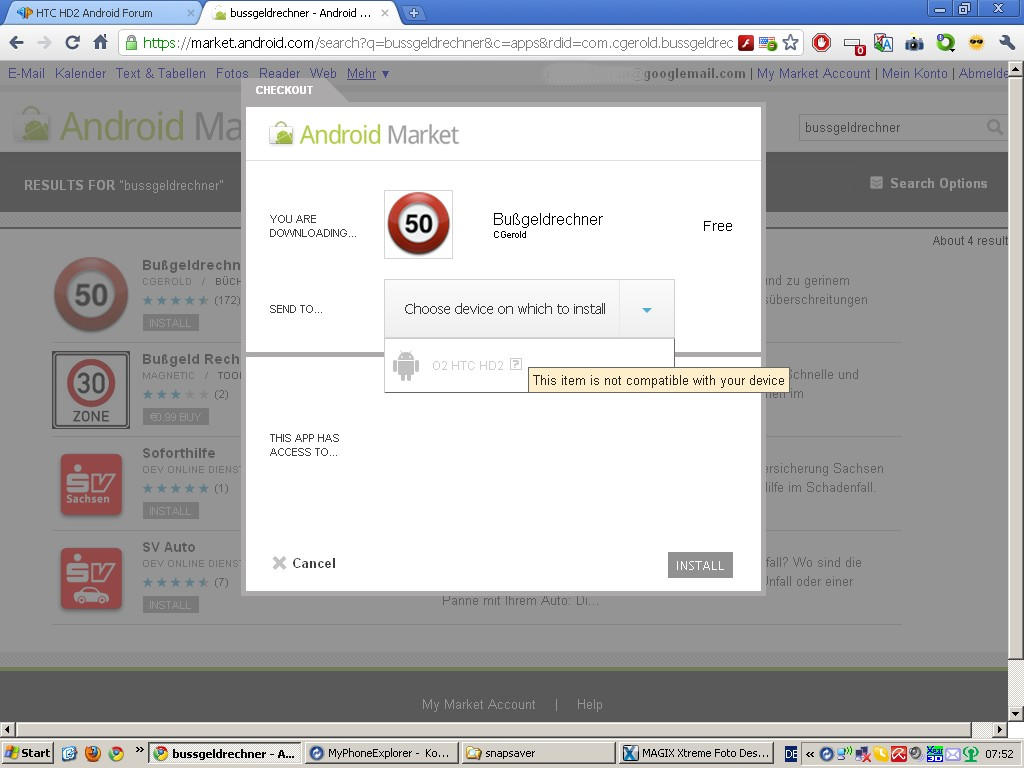
Task: Switch to MyPhoneExplorer in the taskbar
Action: pyautogui.click(x=381, y=753)
